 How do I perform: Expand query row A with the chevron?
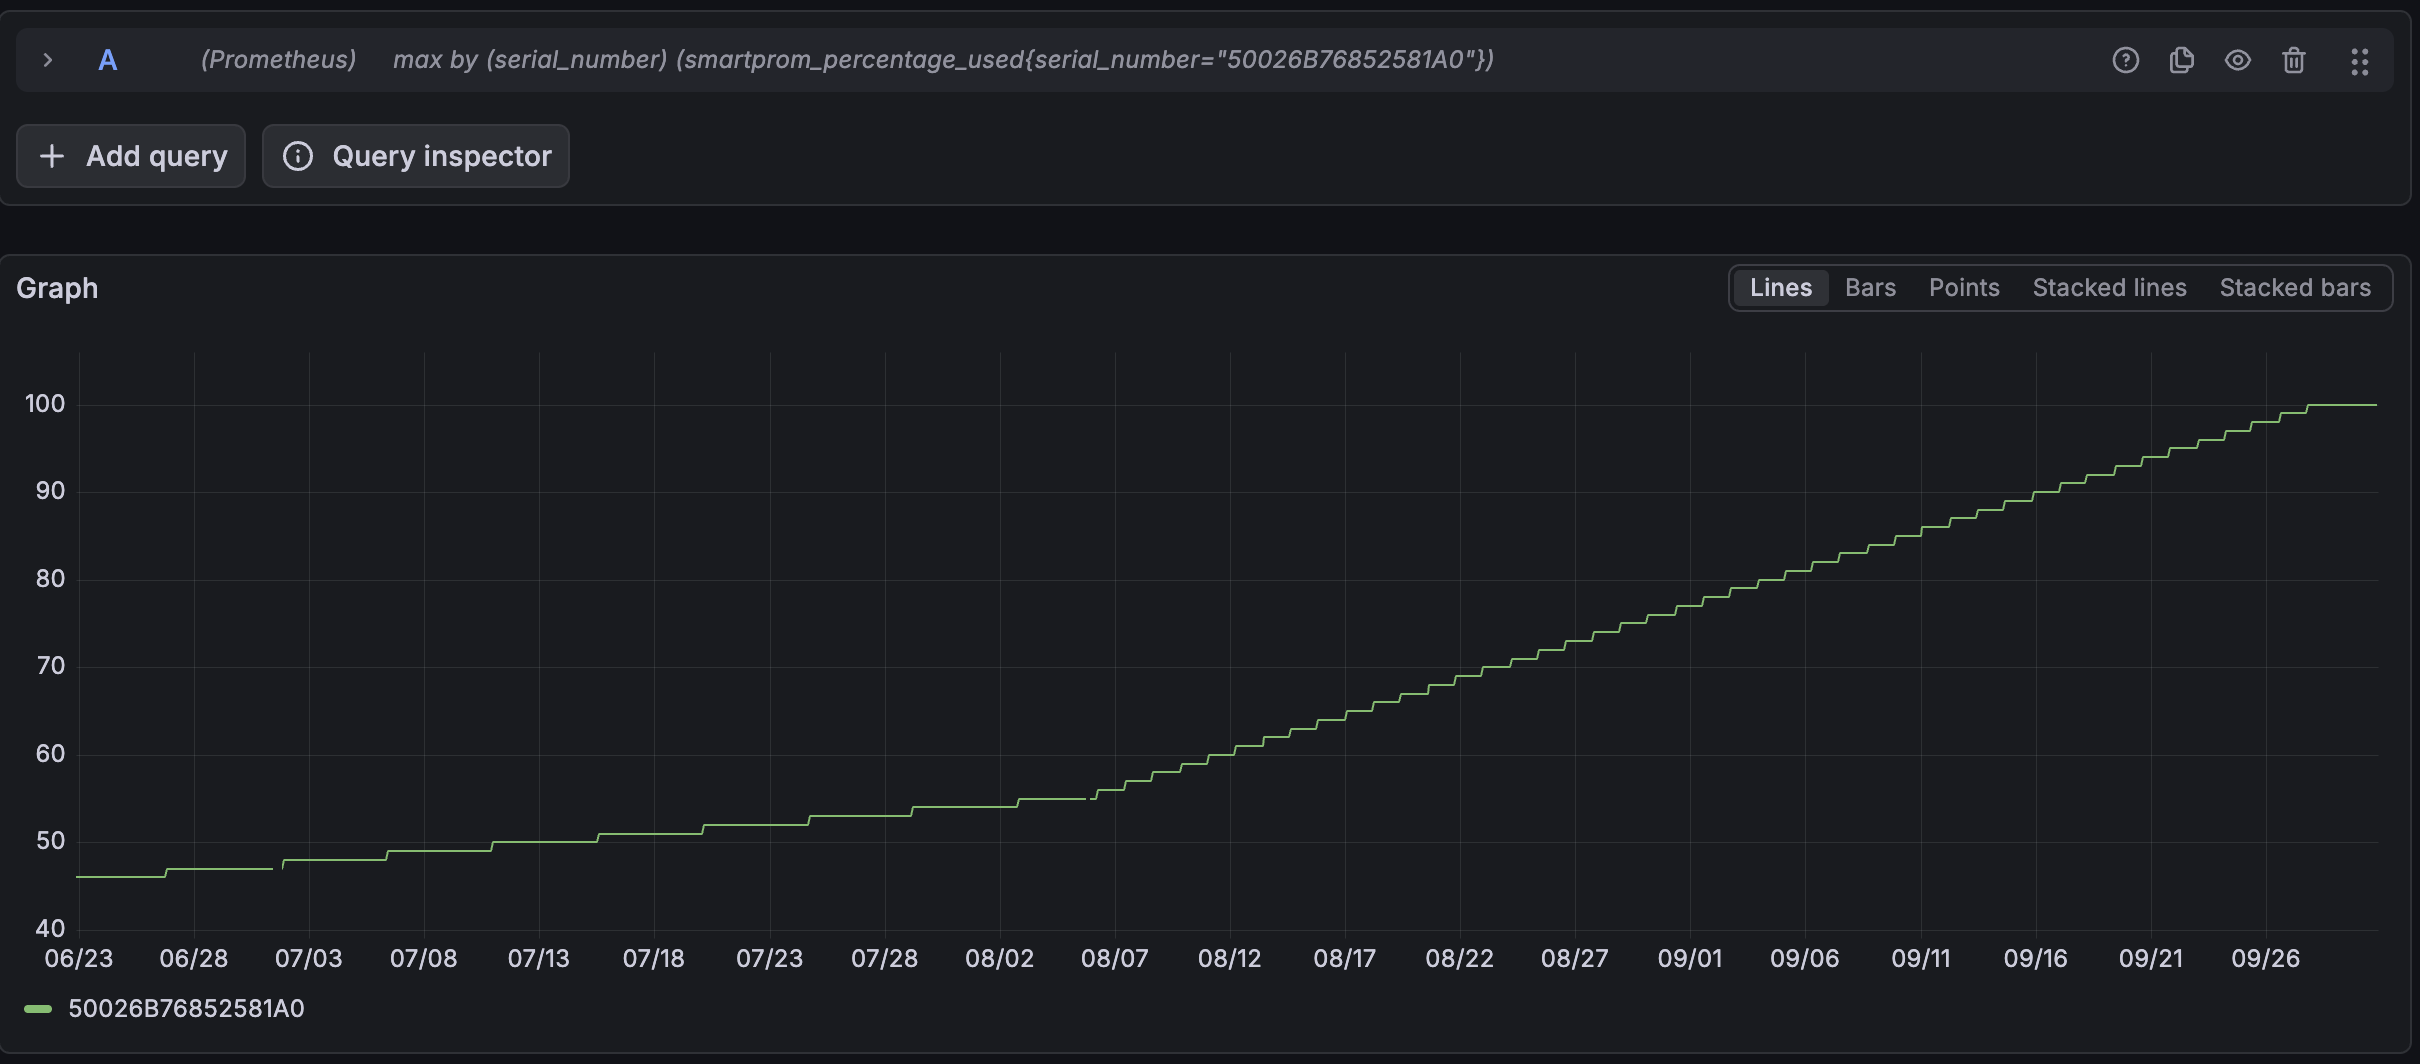click(x=47, y=60)
